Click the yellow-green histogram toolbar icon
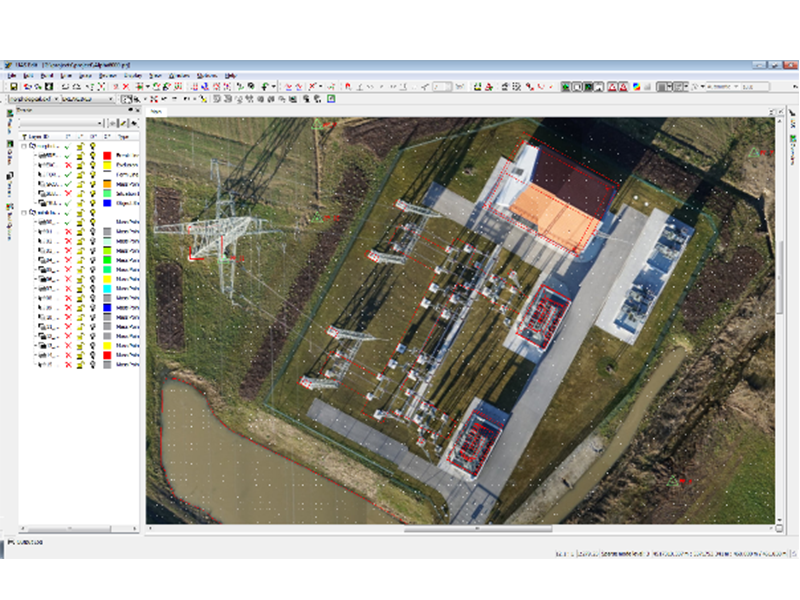 [x=478, y=87]
